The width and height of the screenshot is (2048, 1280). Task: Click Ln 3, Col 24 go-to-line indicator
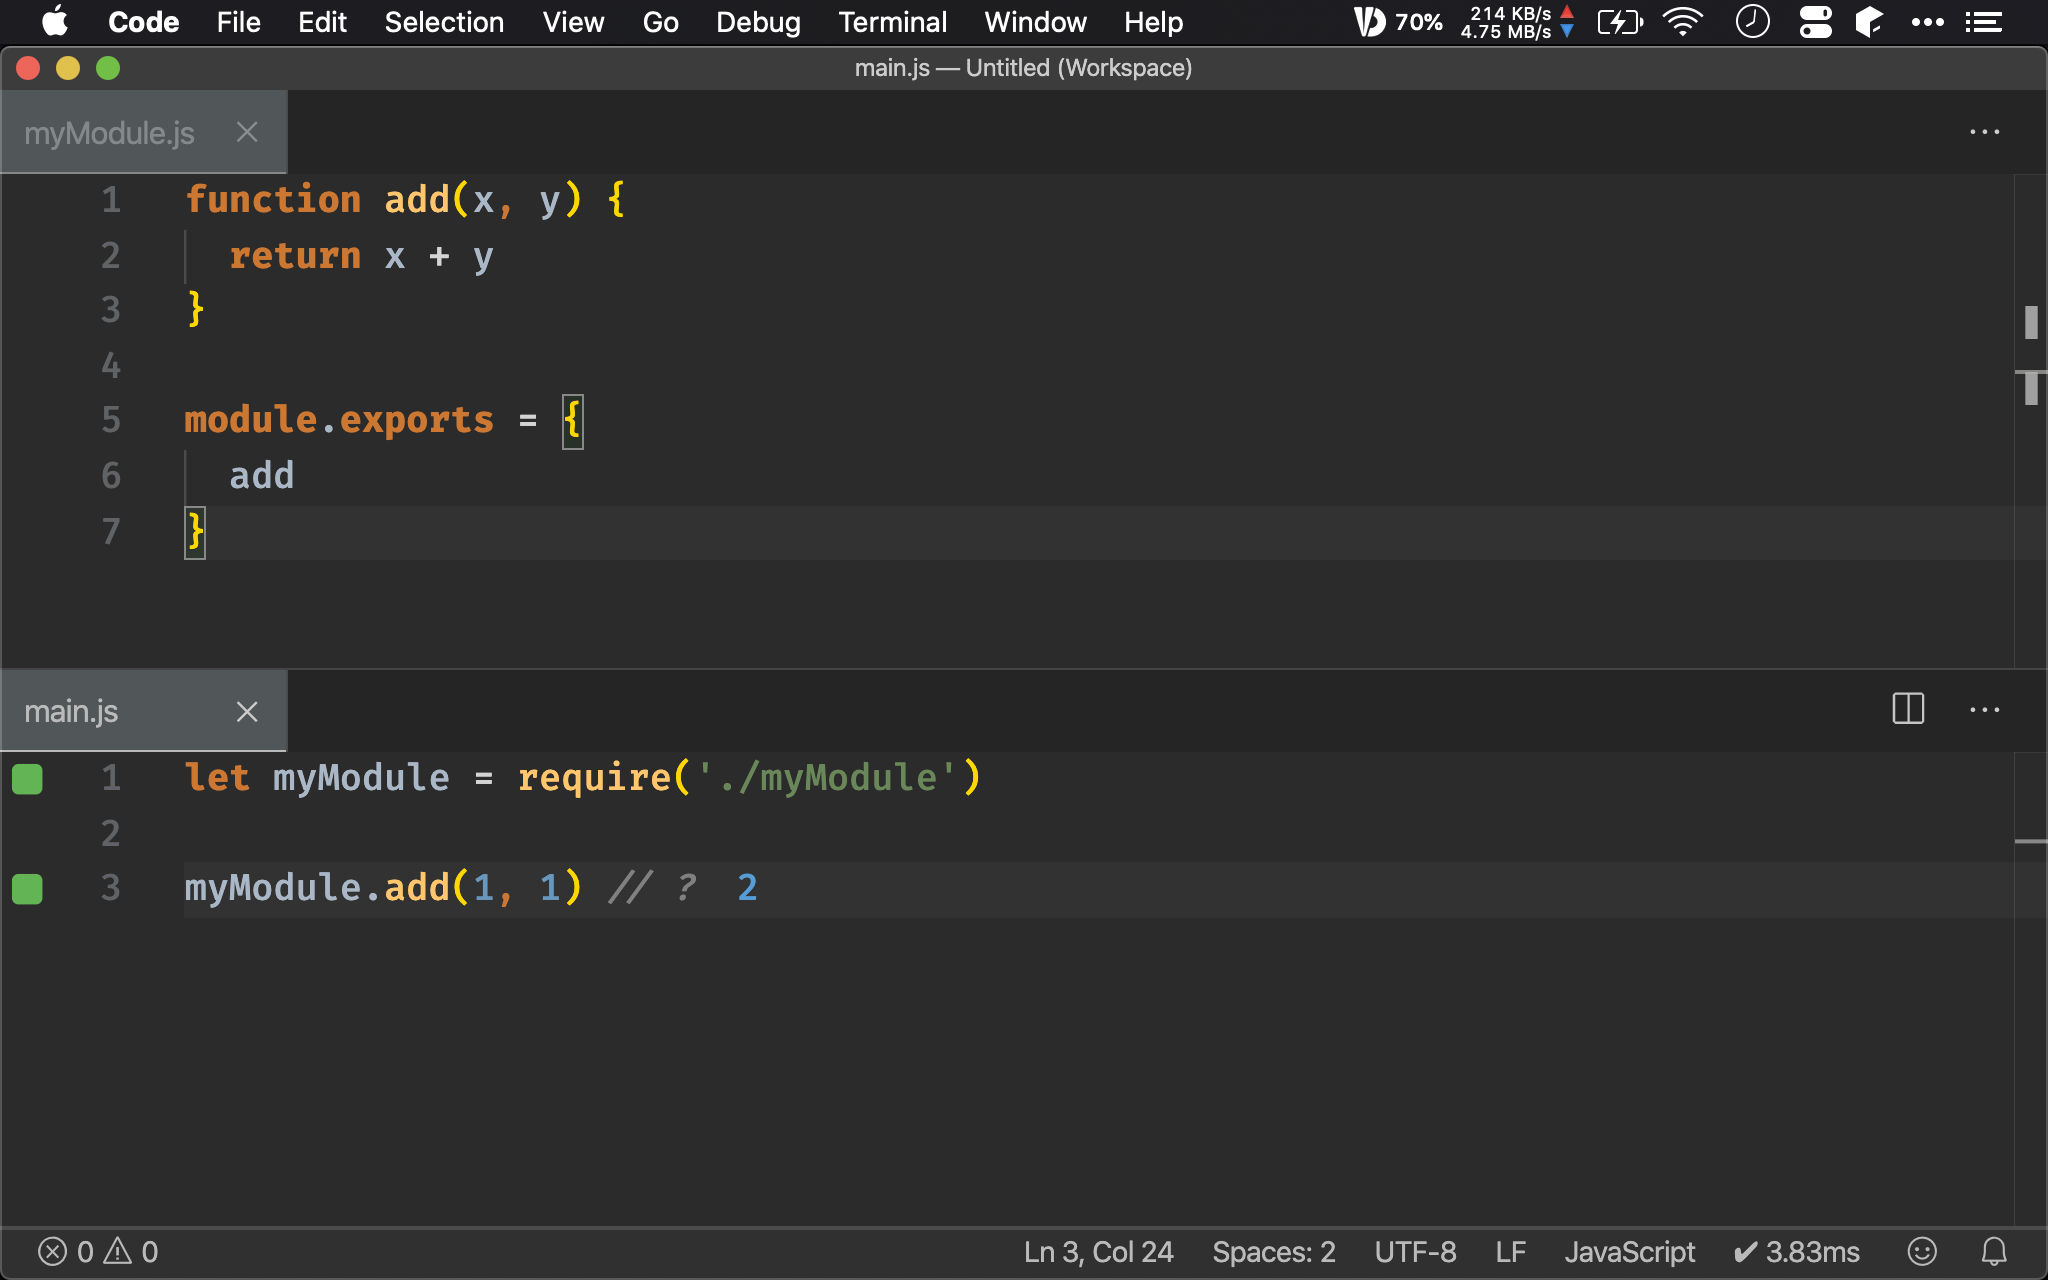coord(1098,1251)
